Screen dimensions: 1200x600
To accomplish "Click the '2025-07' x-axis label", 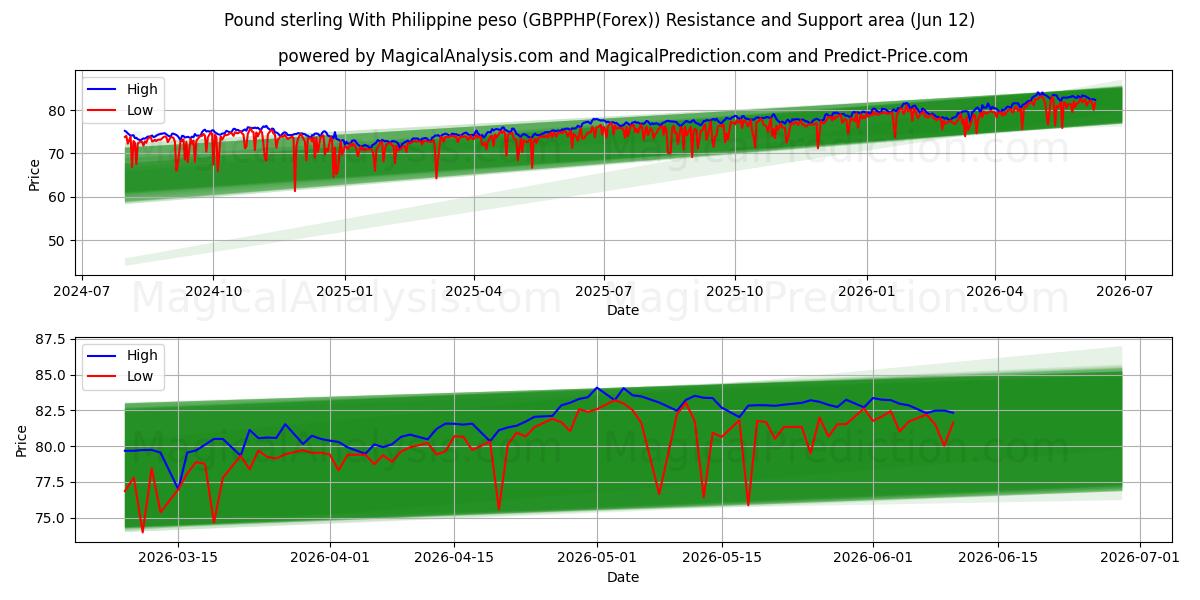I will click(604, 291).
